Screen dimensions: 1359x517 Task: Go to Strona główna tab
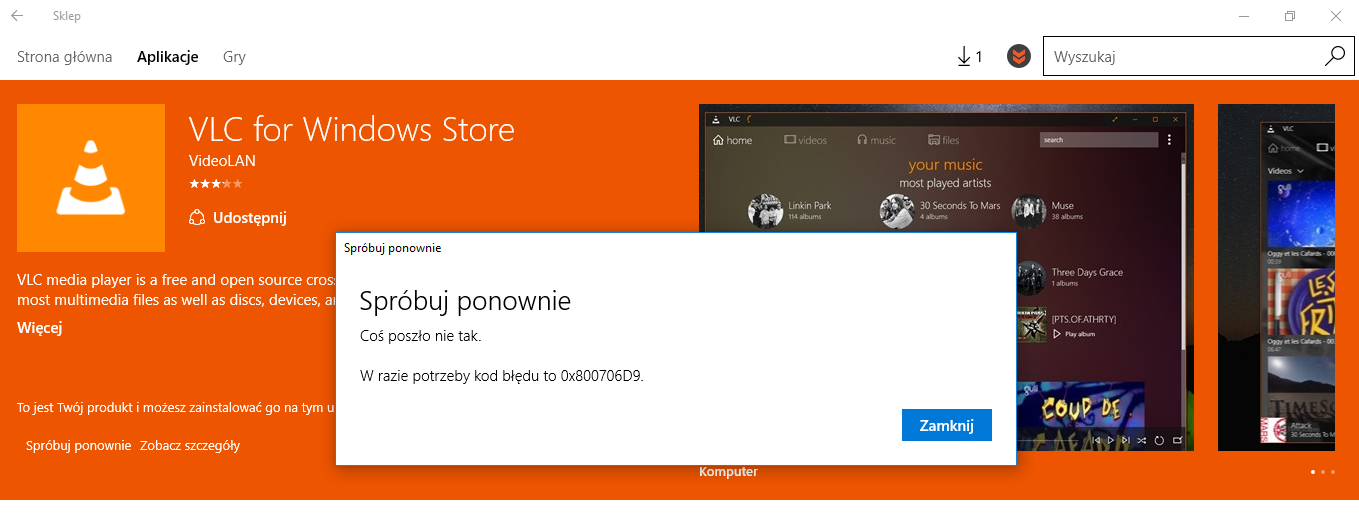point(65,57)
